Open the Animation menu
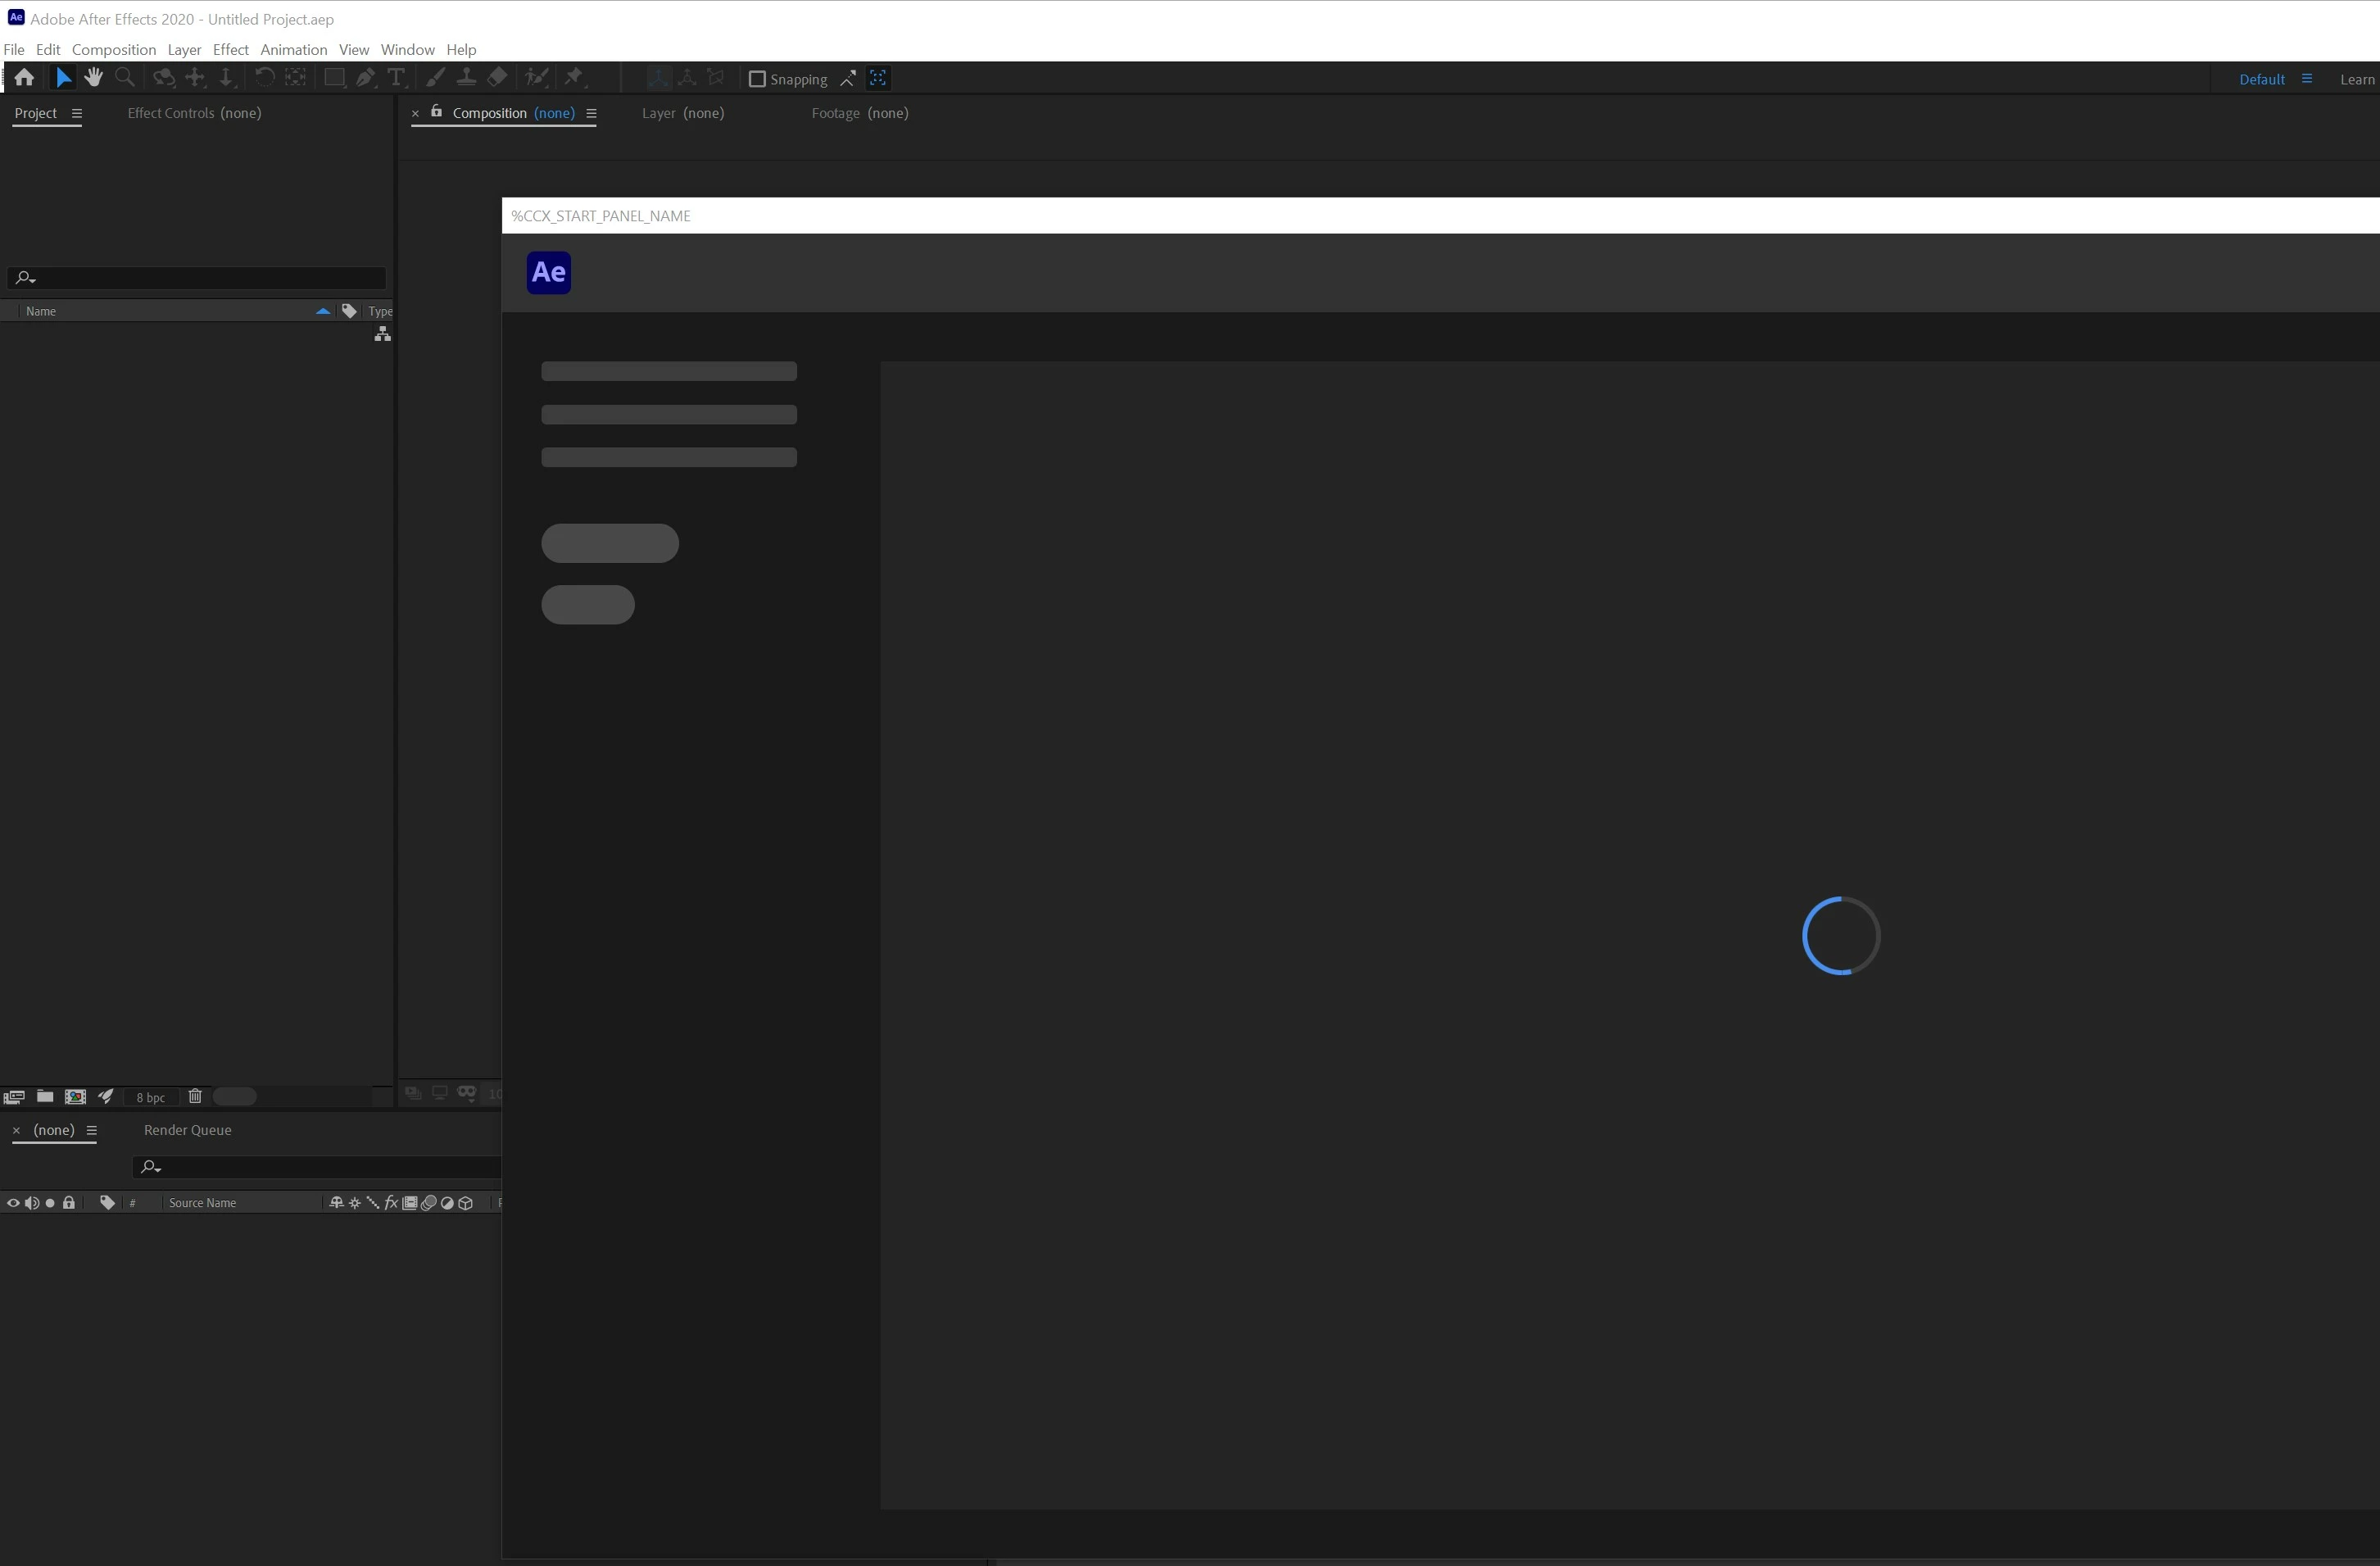This screenshot has width=2380, height=1566. click(293, 49)
